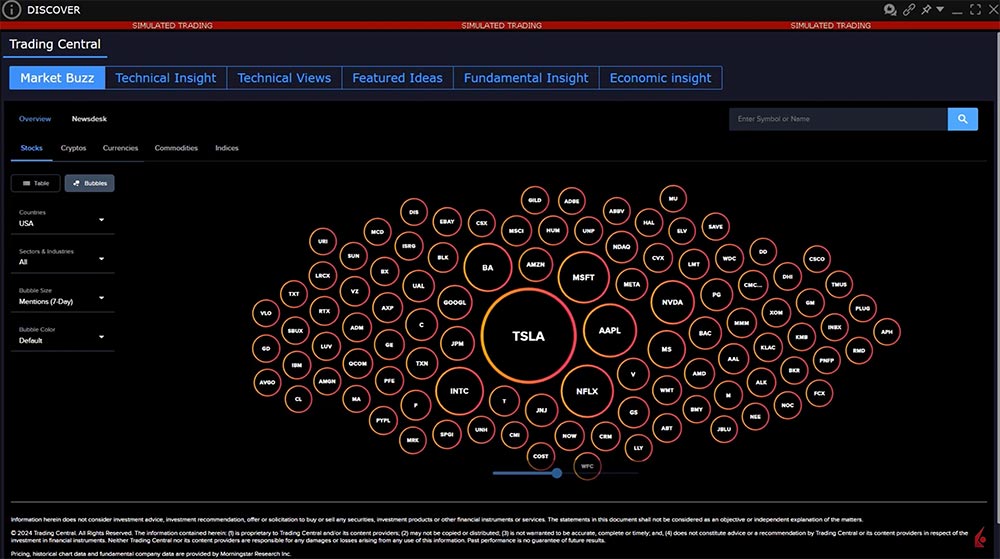Click the link chain icon in title bar
Image resolution: width=1000 pixels, height=559 pixels.
point(909,10)
